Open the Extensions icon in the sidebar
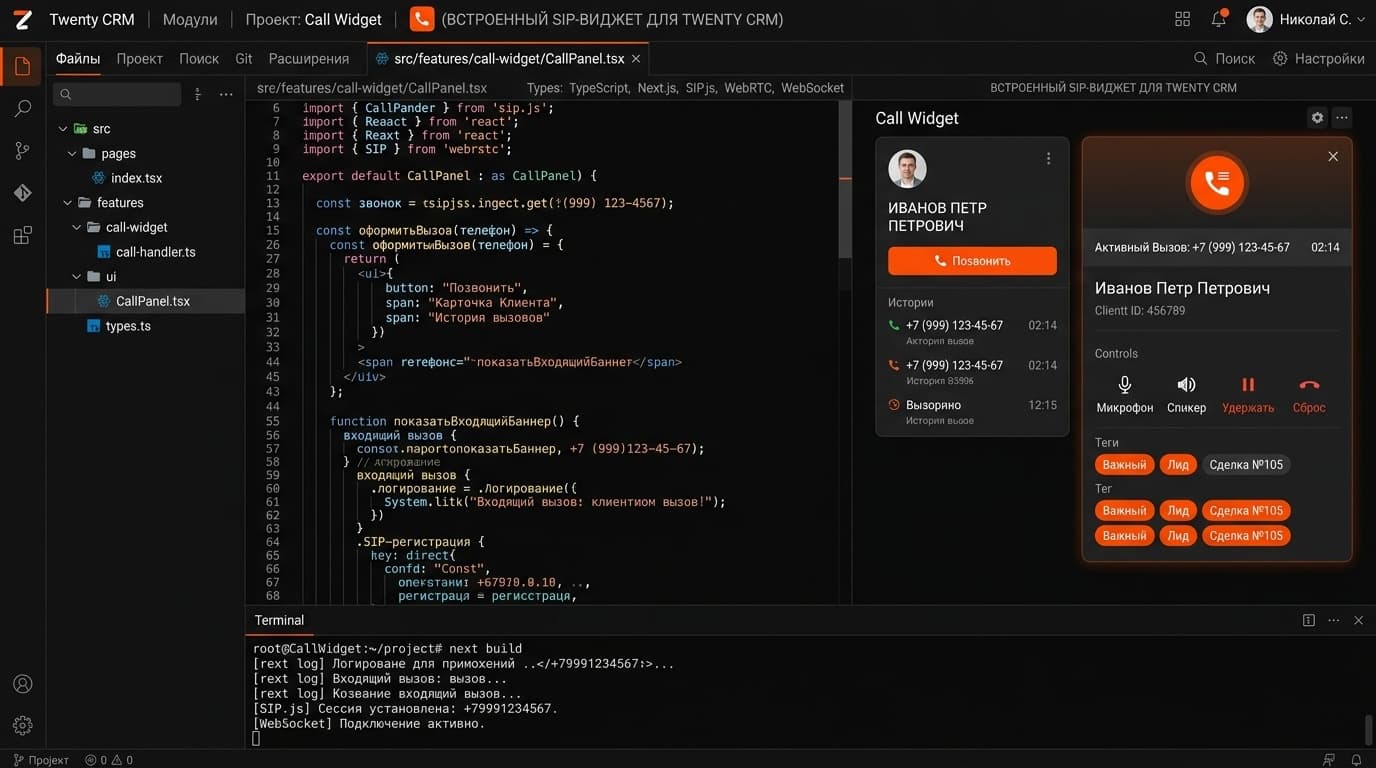The height and width of the screenshot is (768, 1376). click(x=22, y=236)
